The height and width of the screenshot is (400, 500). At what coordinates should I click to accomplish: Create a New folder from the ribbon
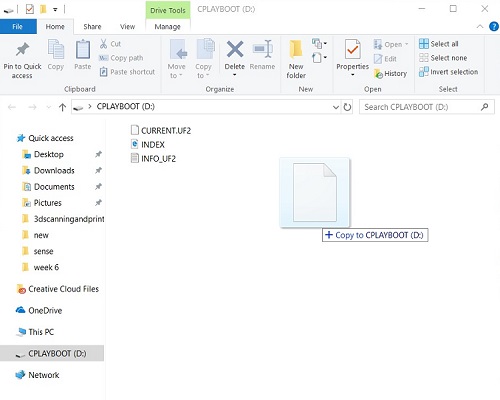tap(296, 59)
